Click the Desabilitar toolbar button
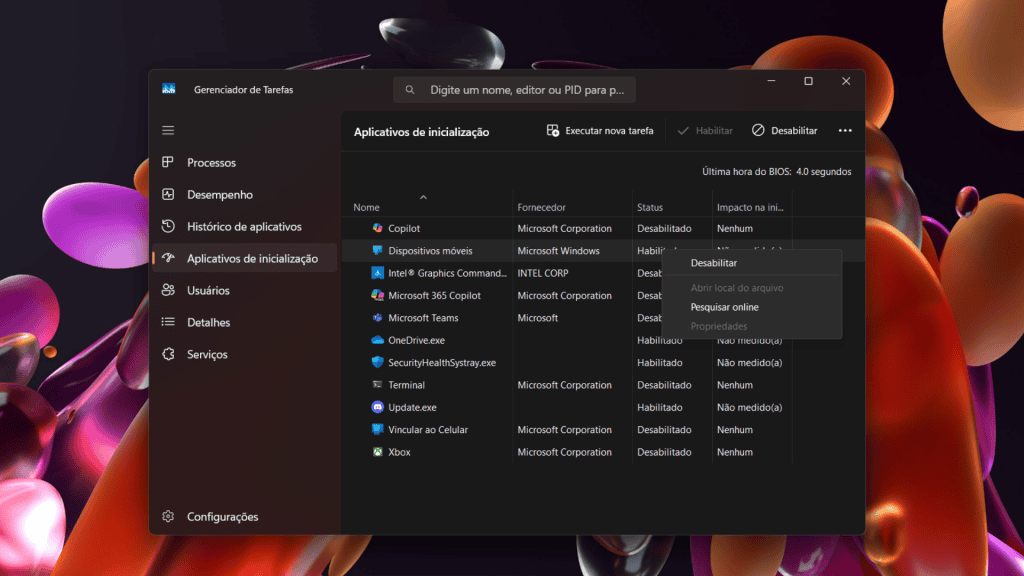This screenshot has width=1024, height=576. [785, 131]
